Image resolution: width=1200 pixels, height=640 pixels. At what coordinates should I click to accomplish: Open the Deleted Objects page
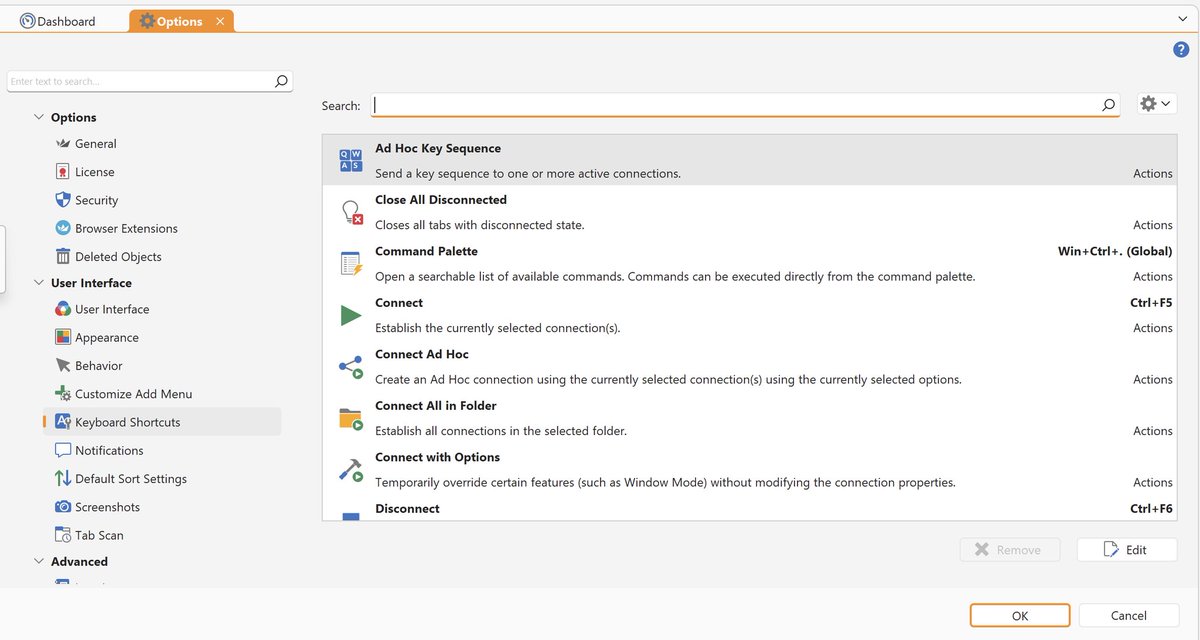[x=118, y=256]
